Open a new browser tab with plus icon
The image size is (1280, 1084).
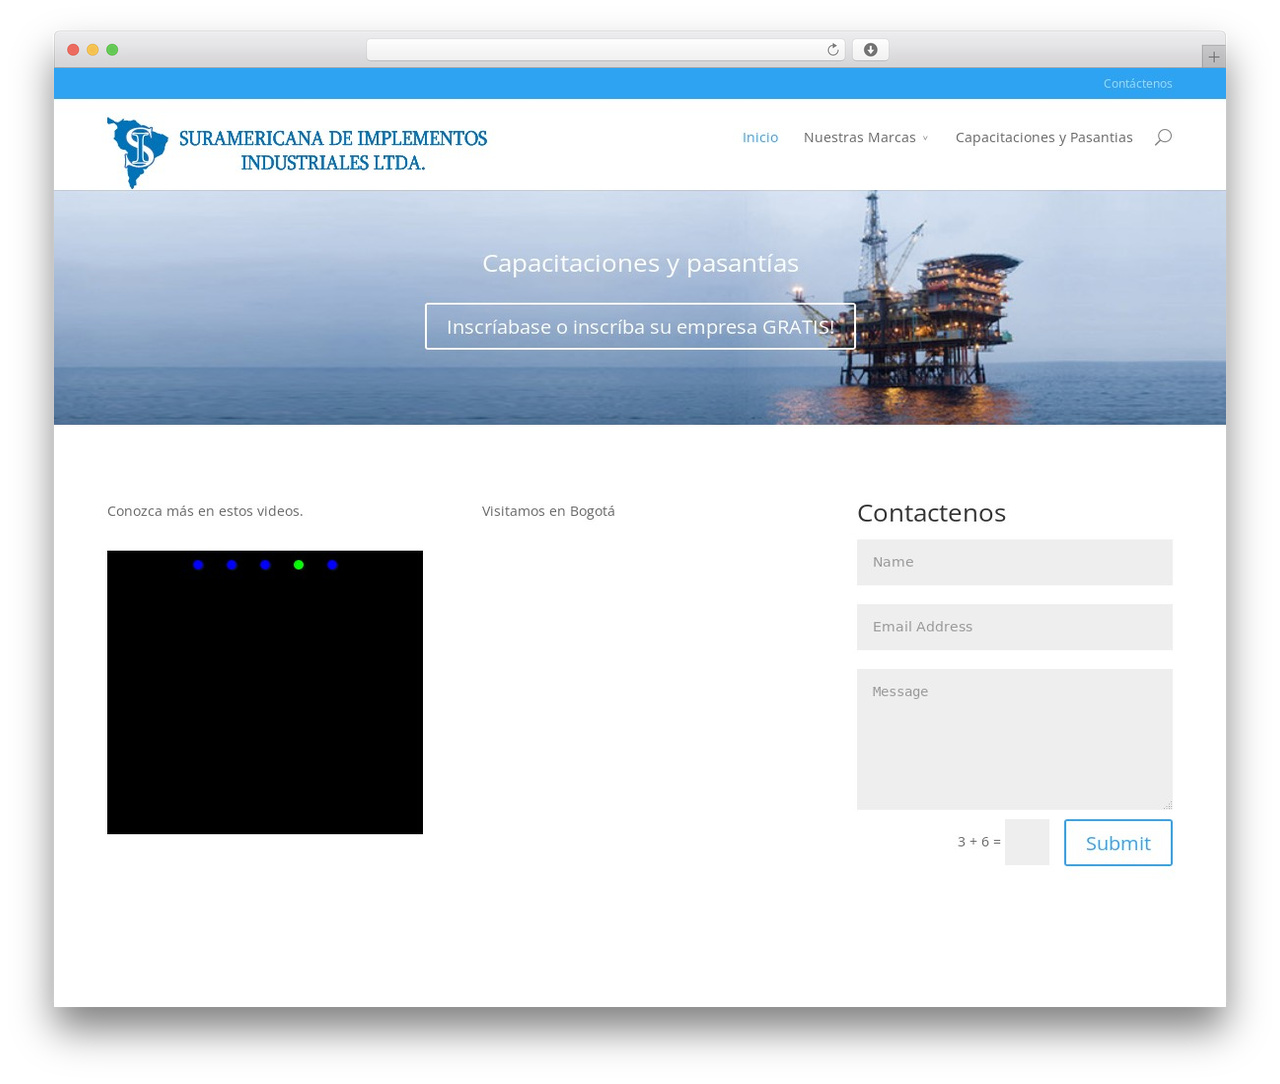(x=1213, y=57)
